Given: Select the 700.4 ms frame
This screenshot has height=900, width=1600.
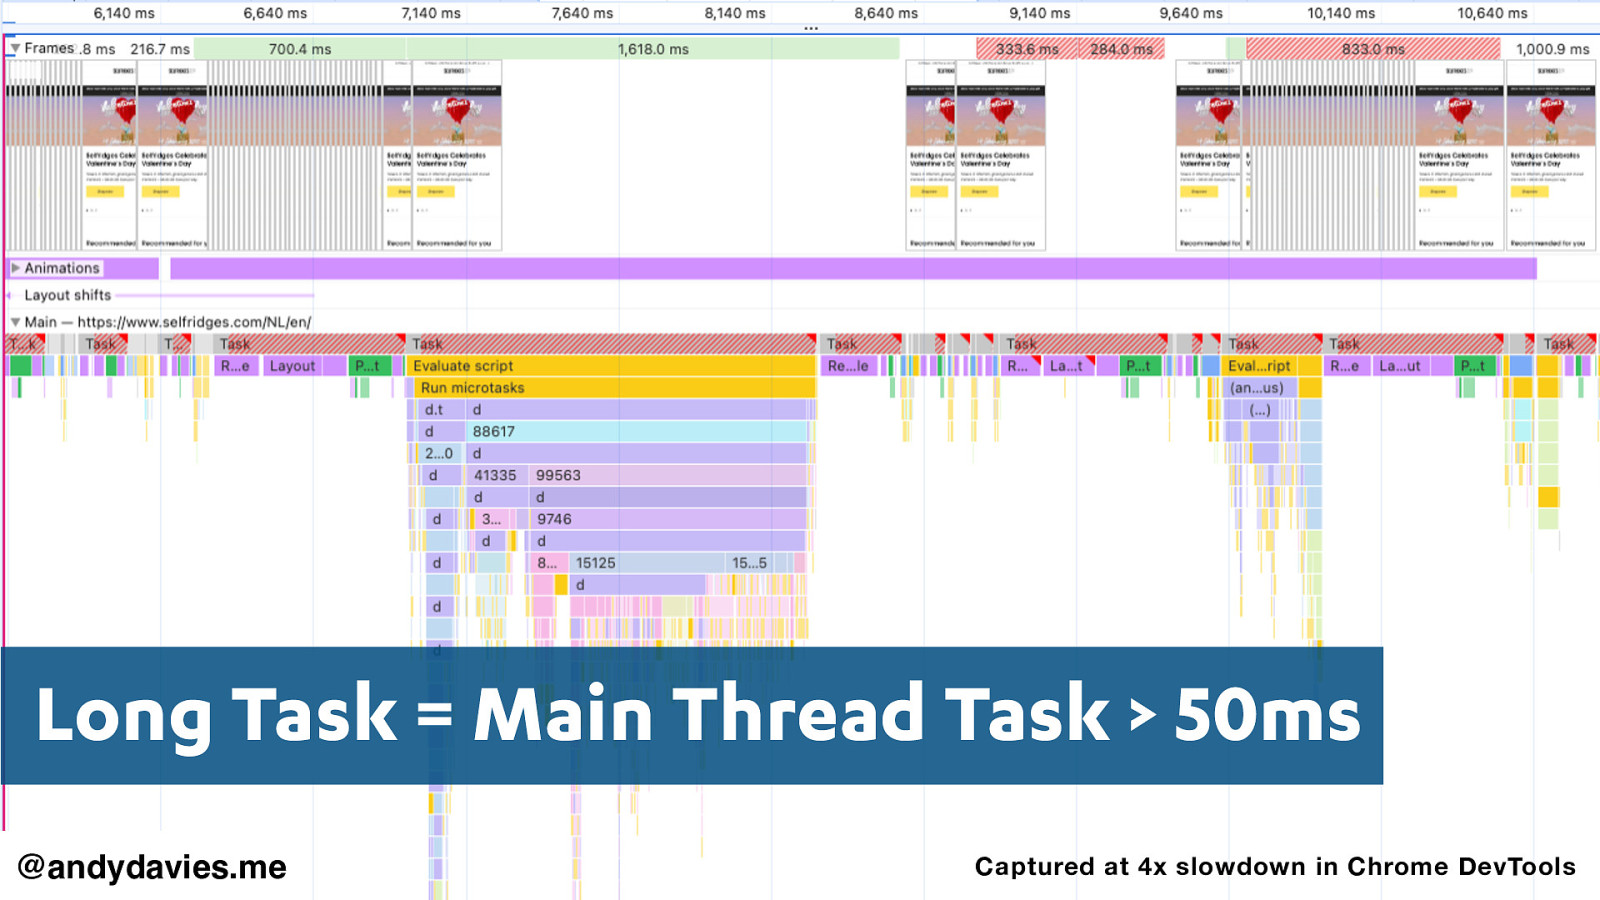Looking at the screenshot, I should pos(299,49).
